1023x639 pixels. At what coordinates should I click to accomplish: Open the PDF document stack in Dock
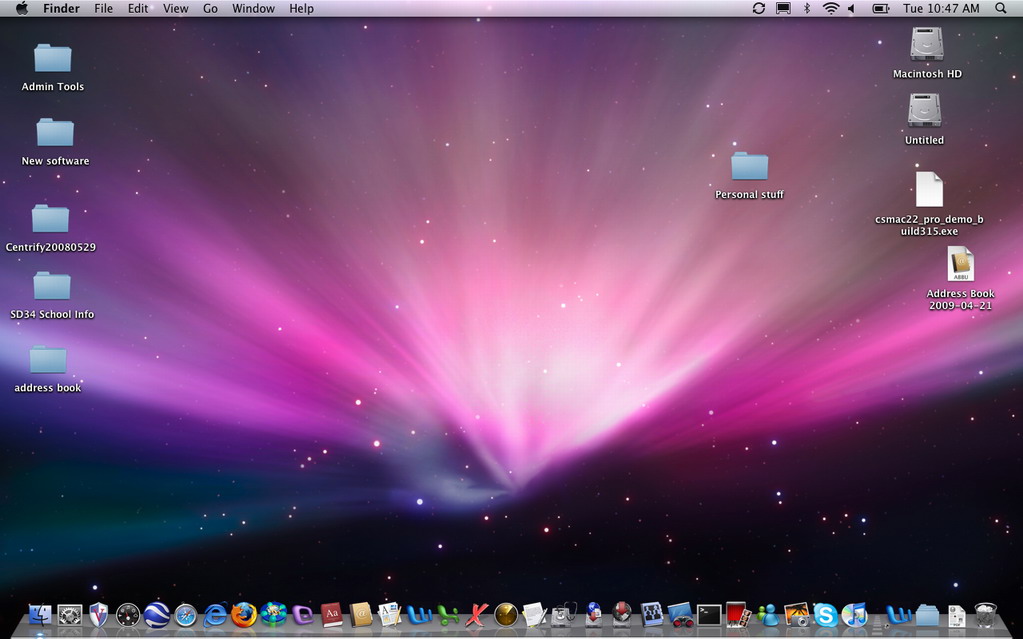click(956, 615)
